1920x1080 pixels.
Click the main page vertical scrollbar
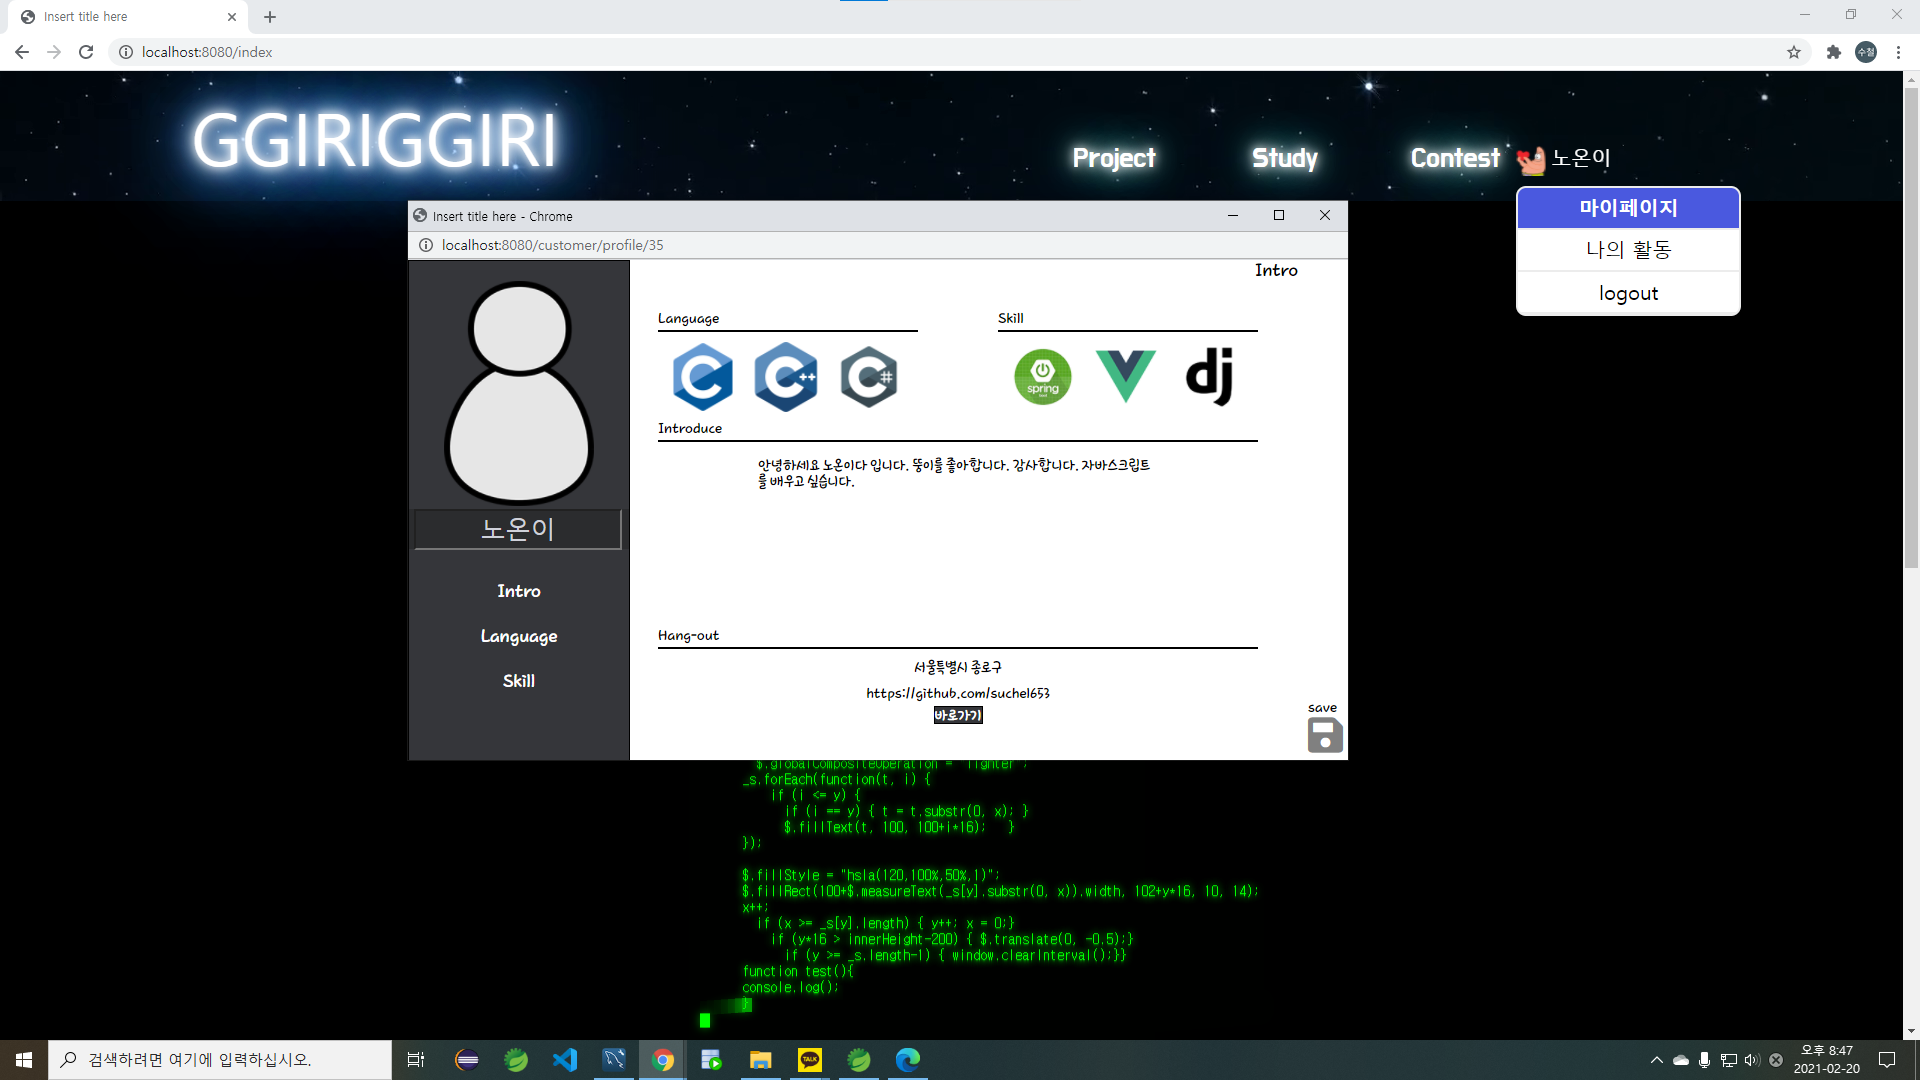point(1911,330)
